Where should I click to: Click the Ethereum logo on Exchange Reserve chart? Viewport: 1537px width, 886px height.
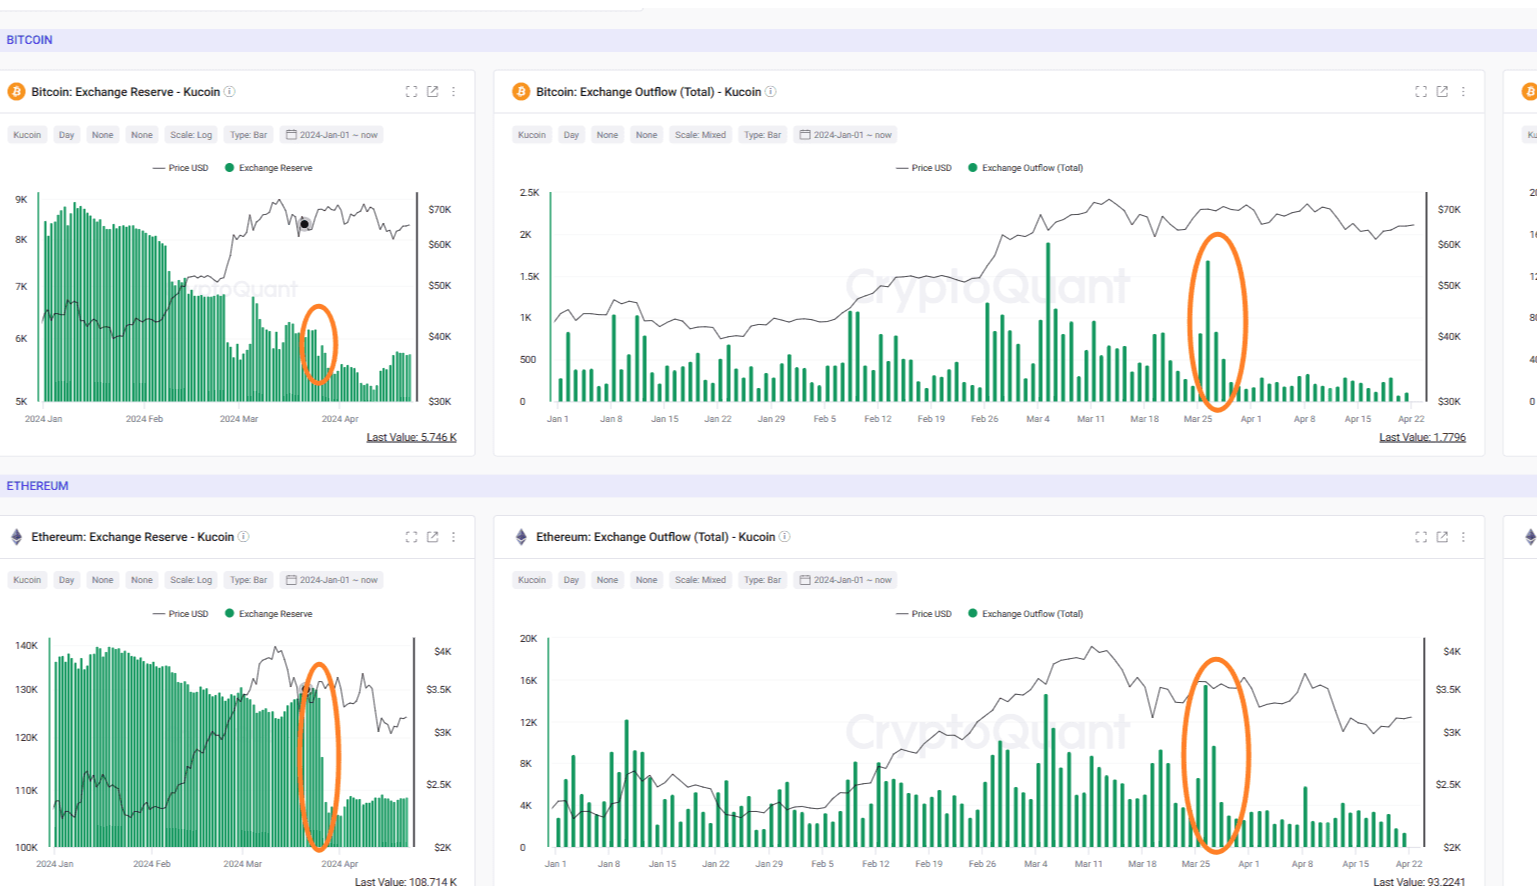pyautogui.click(x=15, y=537)
